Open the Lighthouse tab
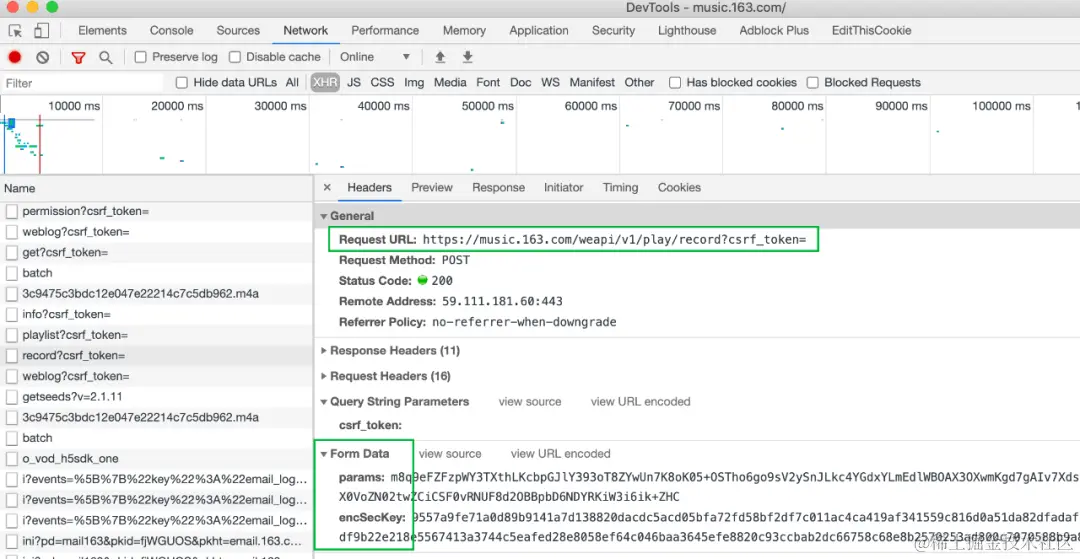This screenshot has height=559, width=1080. (x=687, y=31)
